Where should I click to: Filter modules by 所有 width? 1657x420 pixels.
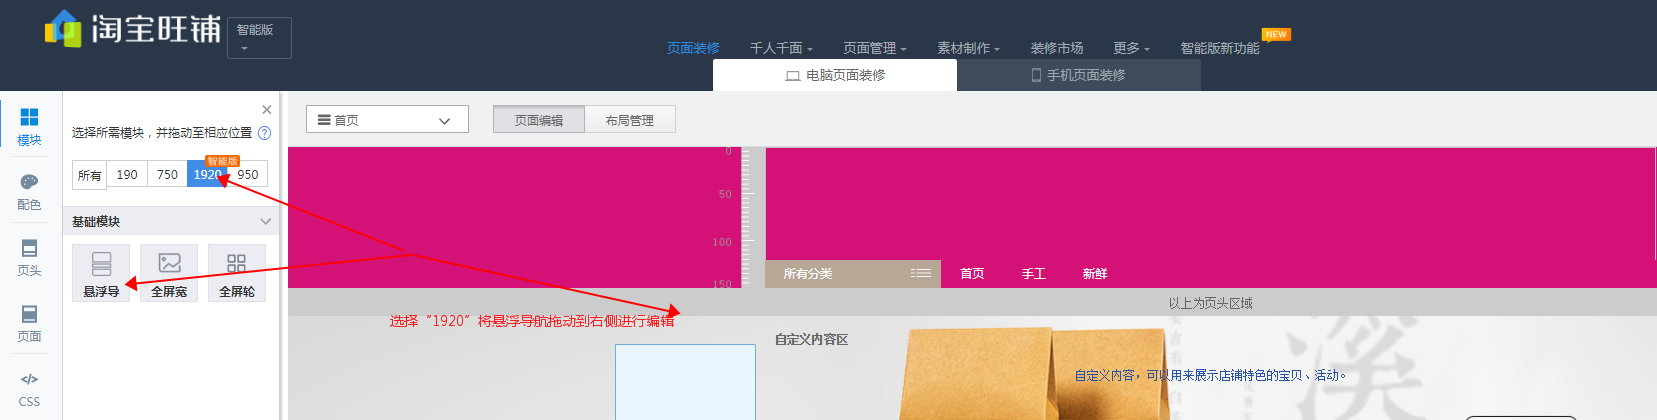point(90,175)
